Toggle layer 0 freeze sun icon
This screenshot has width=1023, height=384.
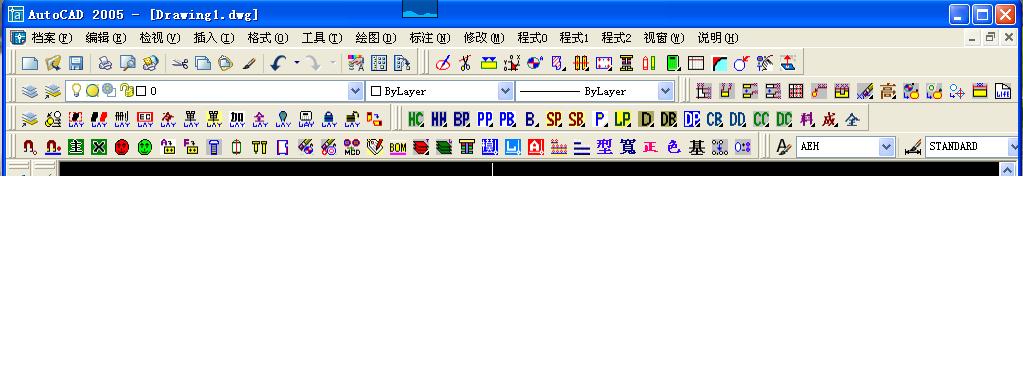93,91
